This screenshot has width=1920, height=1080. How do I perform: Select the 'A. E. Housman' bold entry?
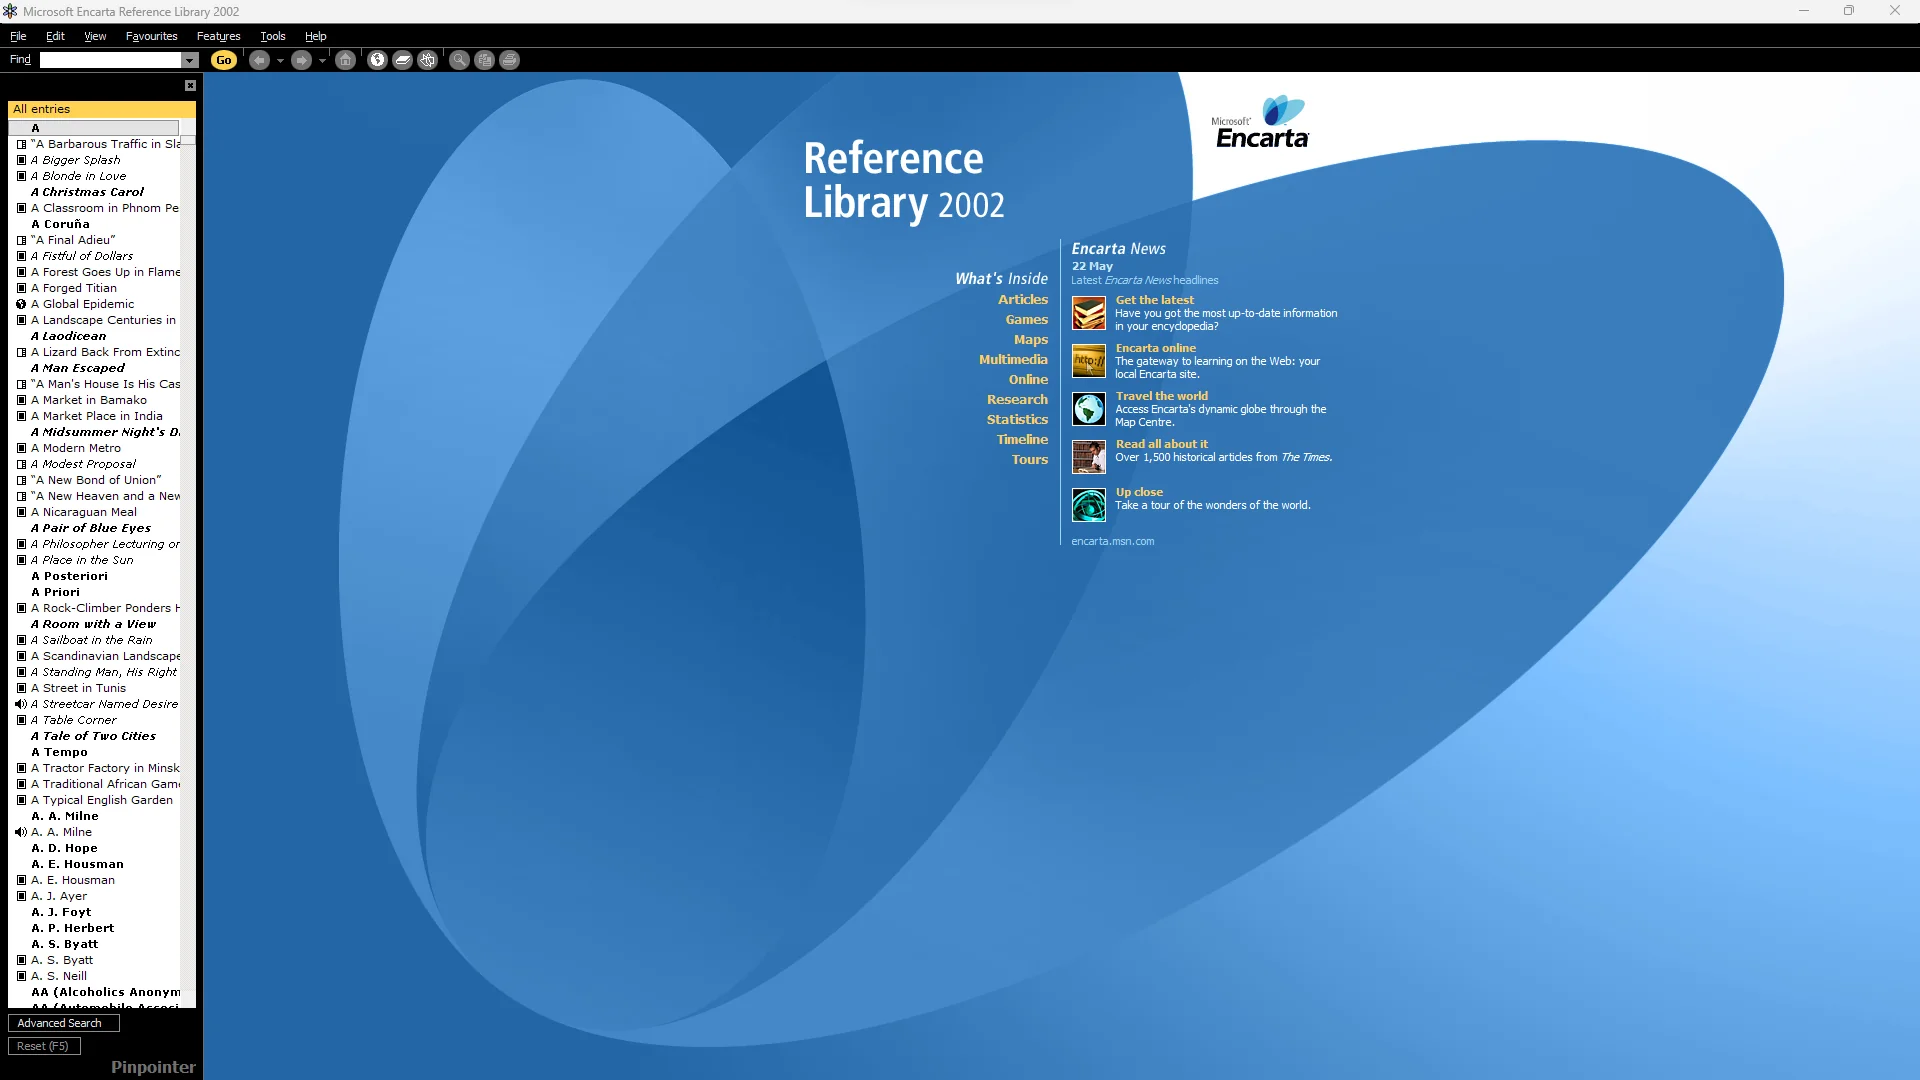77,864
